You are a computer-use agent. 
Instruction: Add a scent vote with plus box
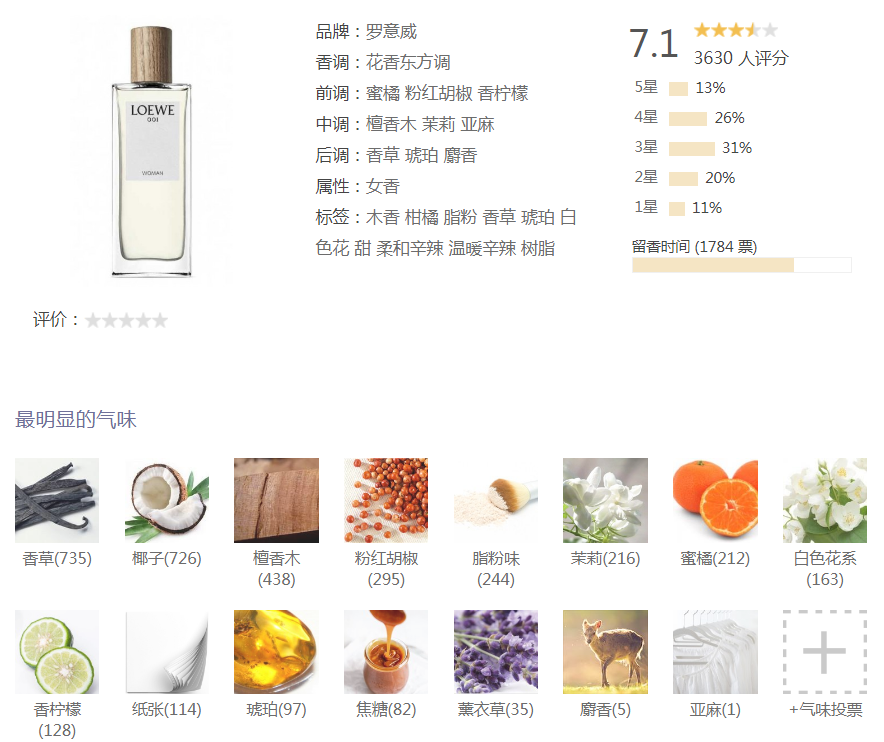click(825, 652)
